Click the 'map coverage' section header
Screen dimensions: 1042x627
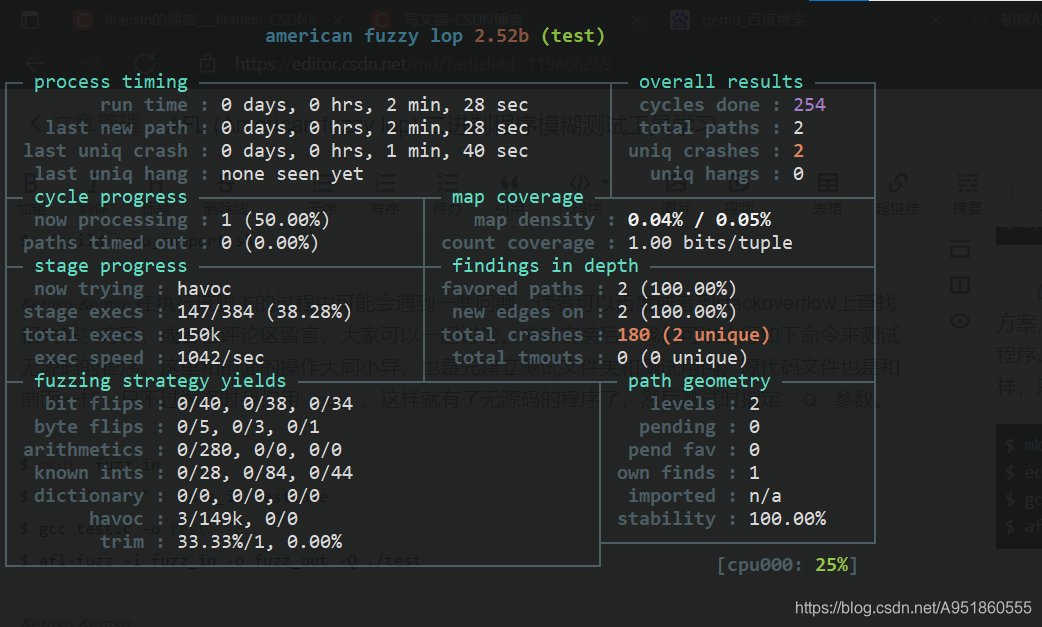518,197
